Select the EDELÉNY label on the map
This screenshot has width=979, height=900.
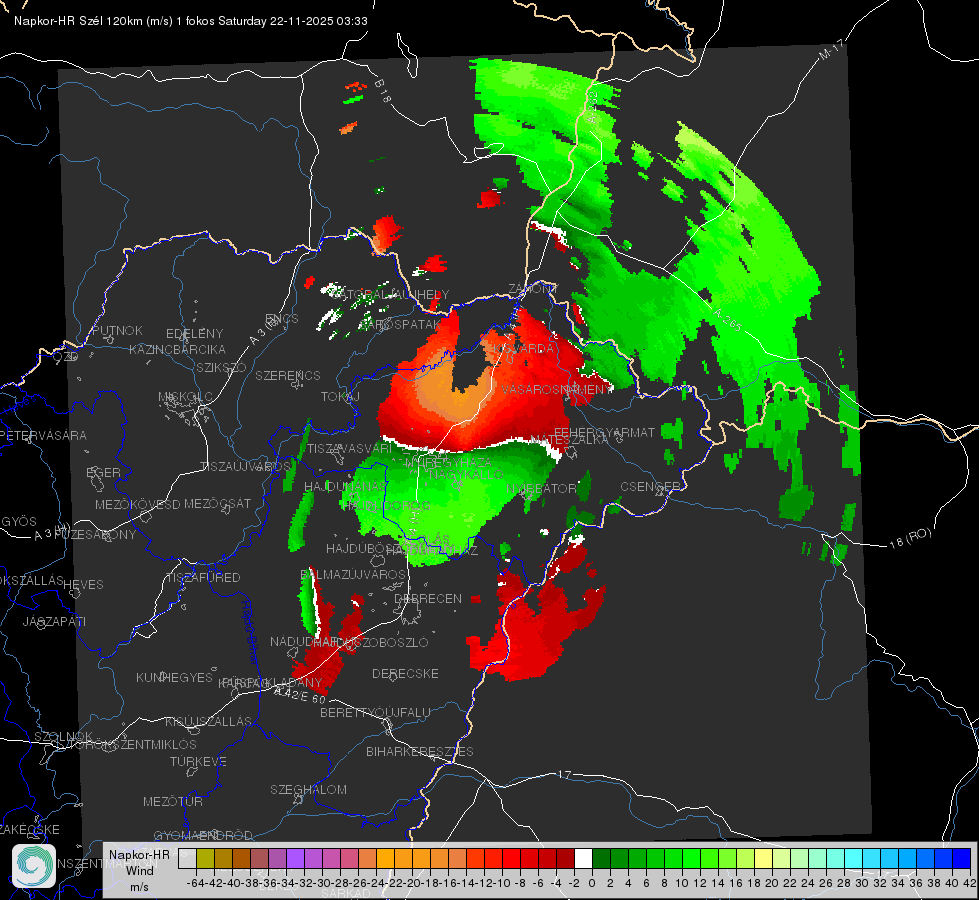point(194,334)
